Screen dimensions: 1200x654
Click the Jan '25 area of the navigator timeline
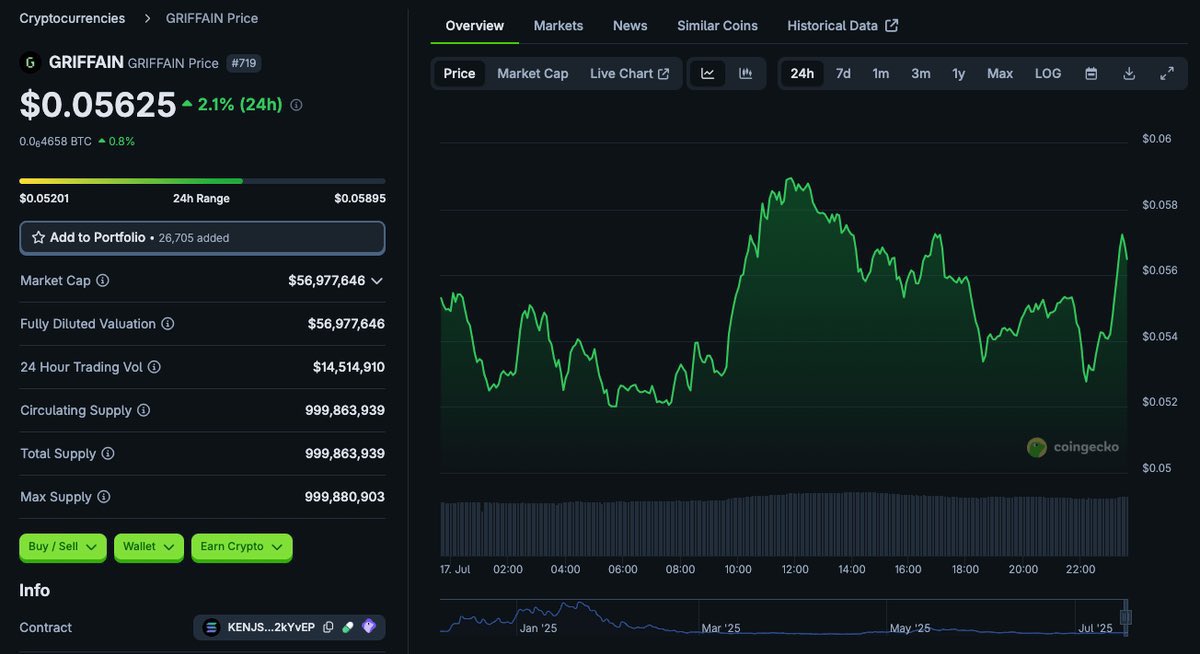(538, 628)
